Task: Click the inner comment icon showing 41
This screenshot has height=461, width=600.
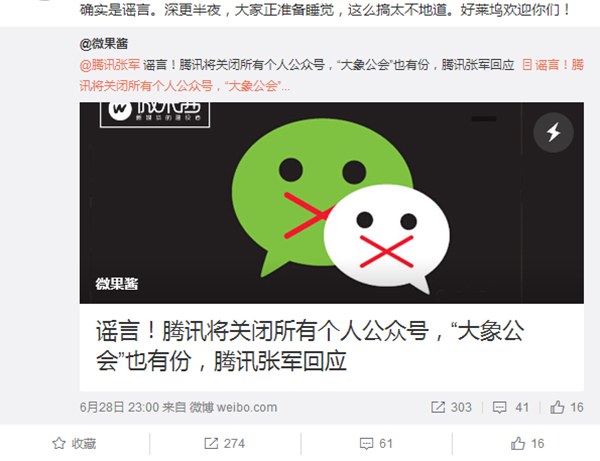Action: (x=499, y=407)
